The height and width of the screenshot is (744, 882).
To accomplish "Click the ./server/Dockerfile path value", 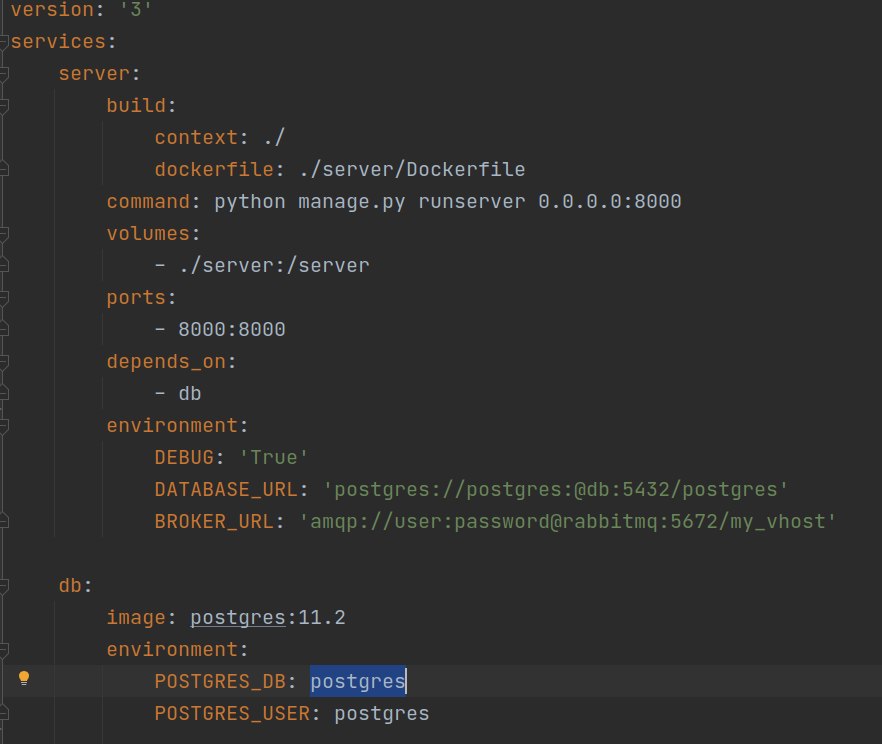I will tap(412, 170).
